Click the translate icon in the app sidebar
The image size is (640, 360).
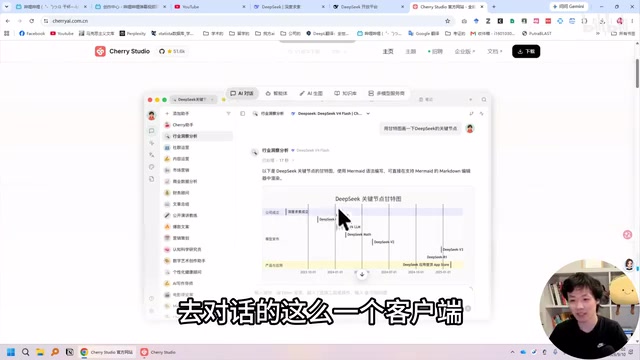point(151,155)
